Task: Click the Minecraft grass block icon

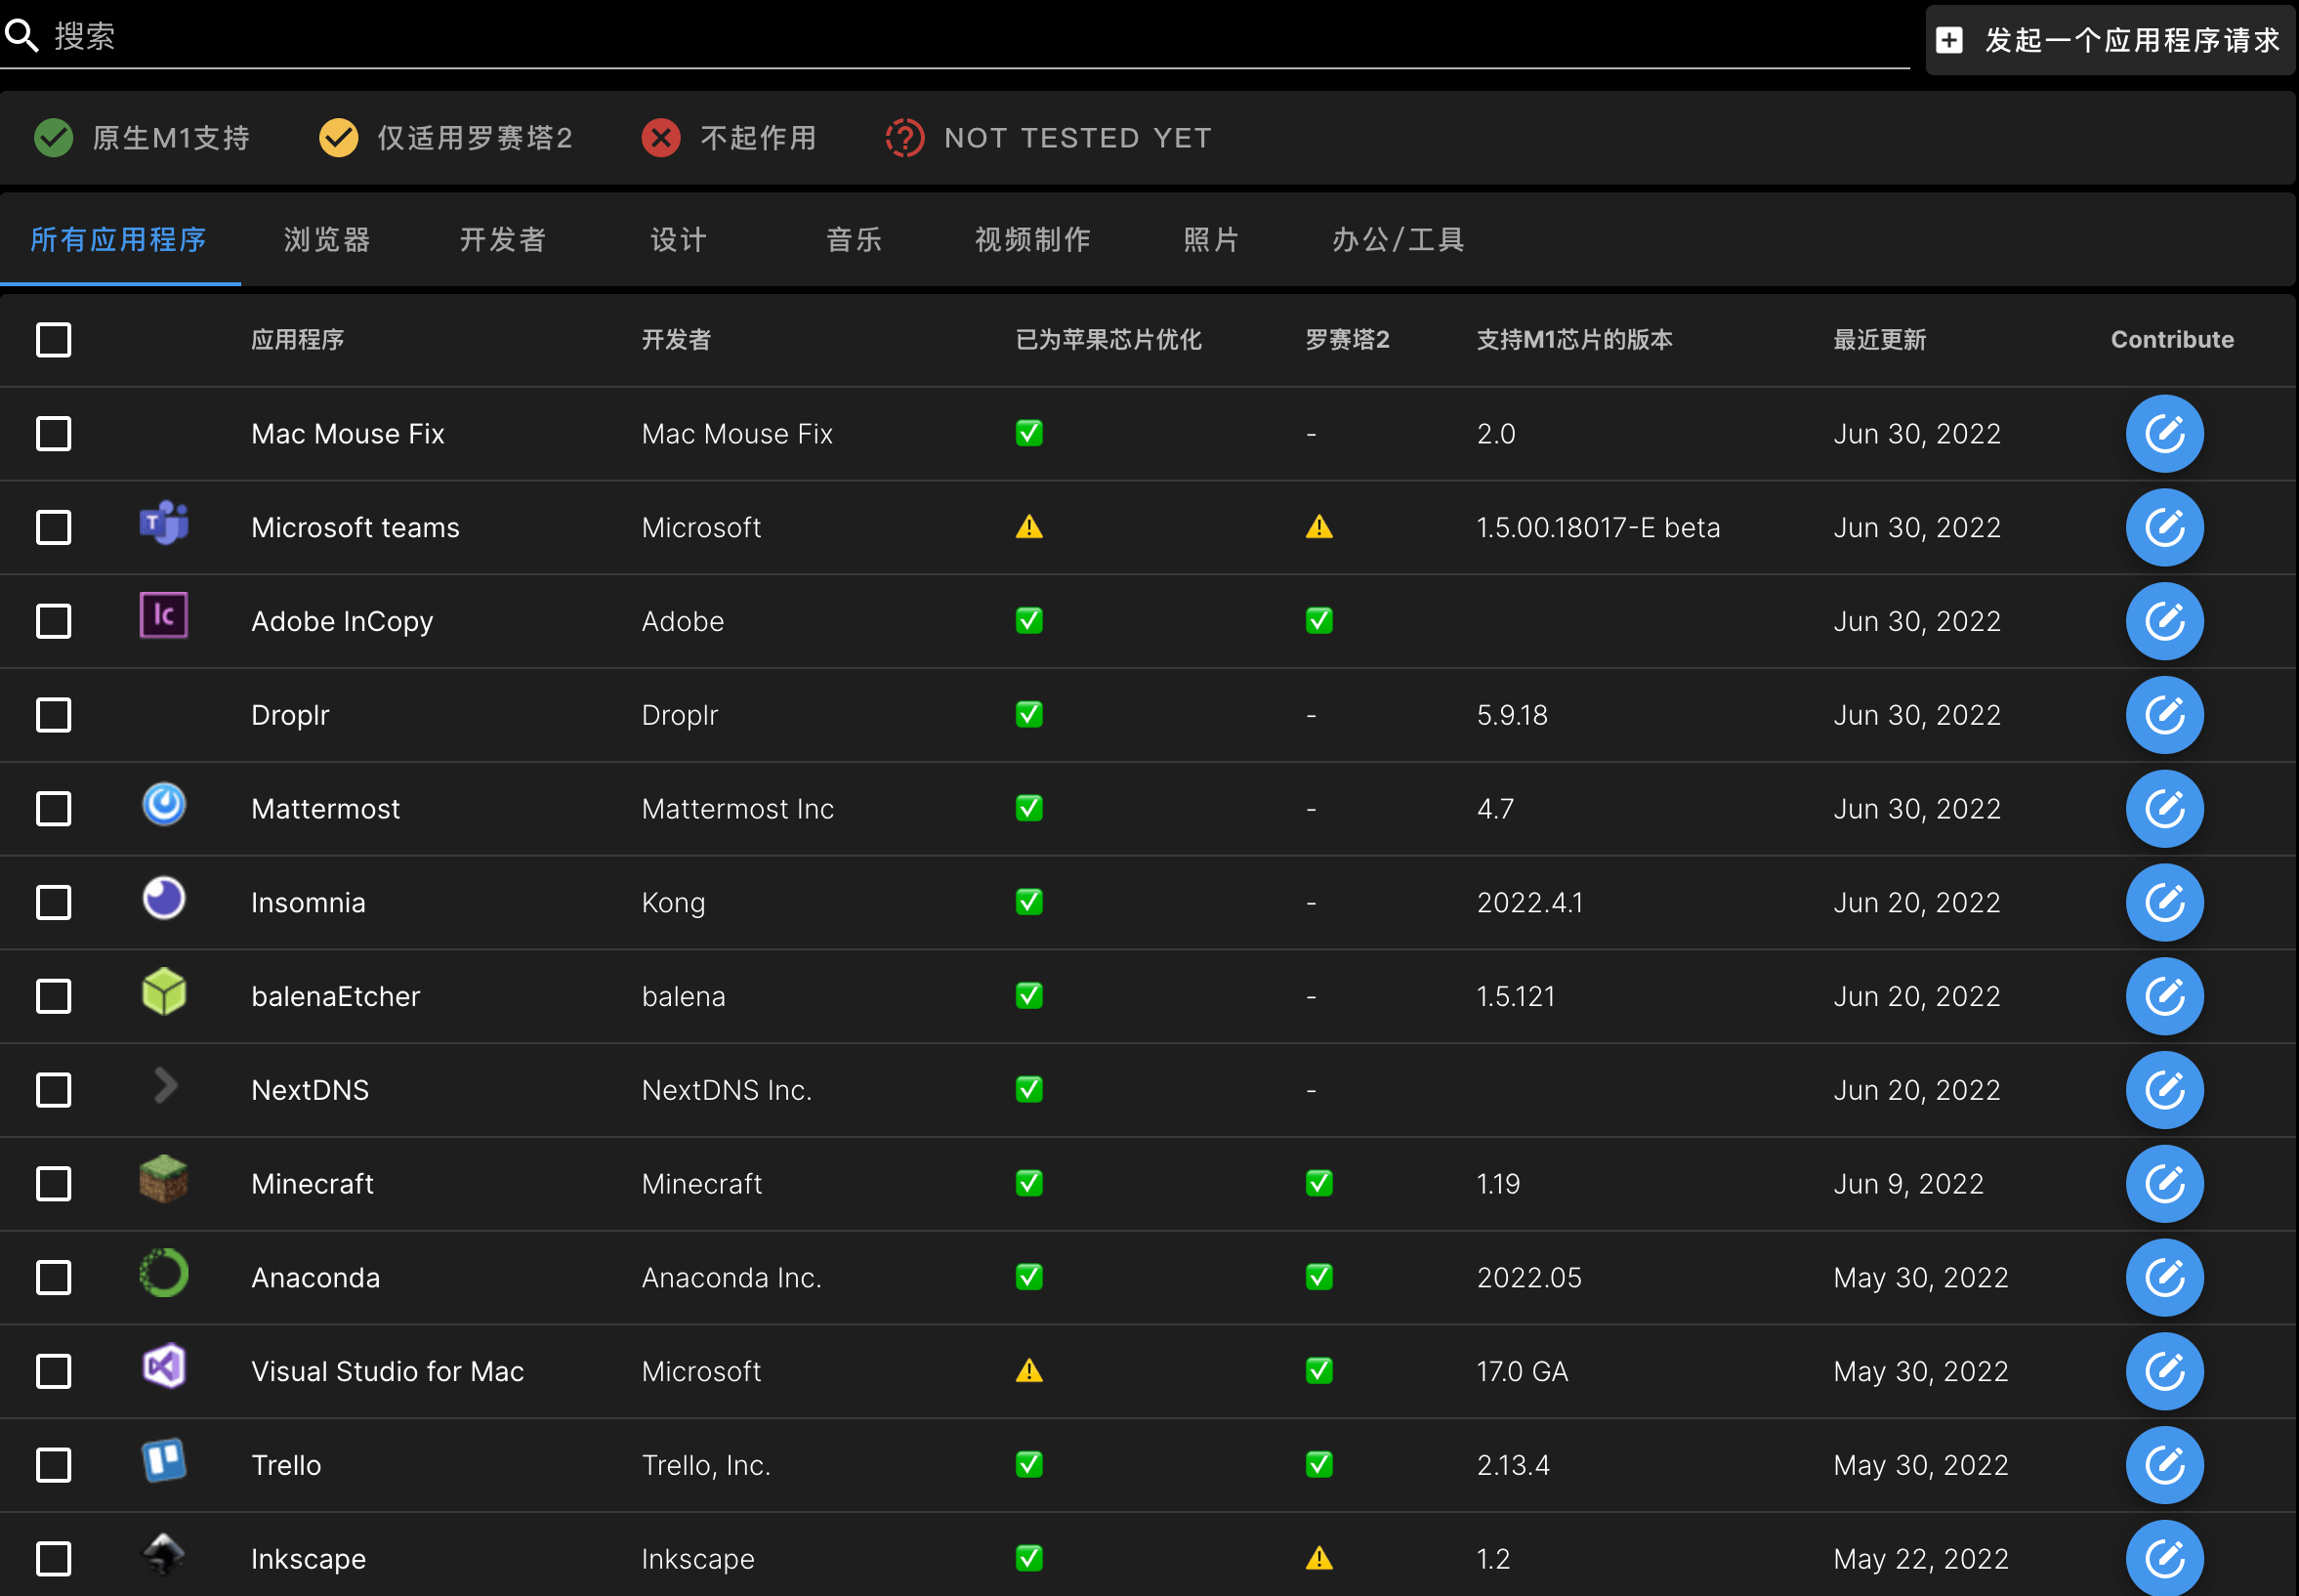Action: click(x=164, y=1179)
